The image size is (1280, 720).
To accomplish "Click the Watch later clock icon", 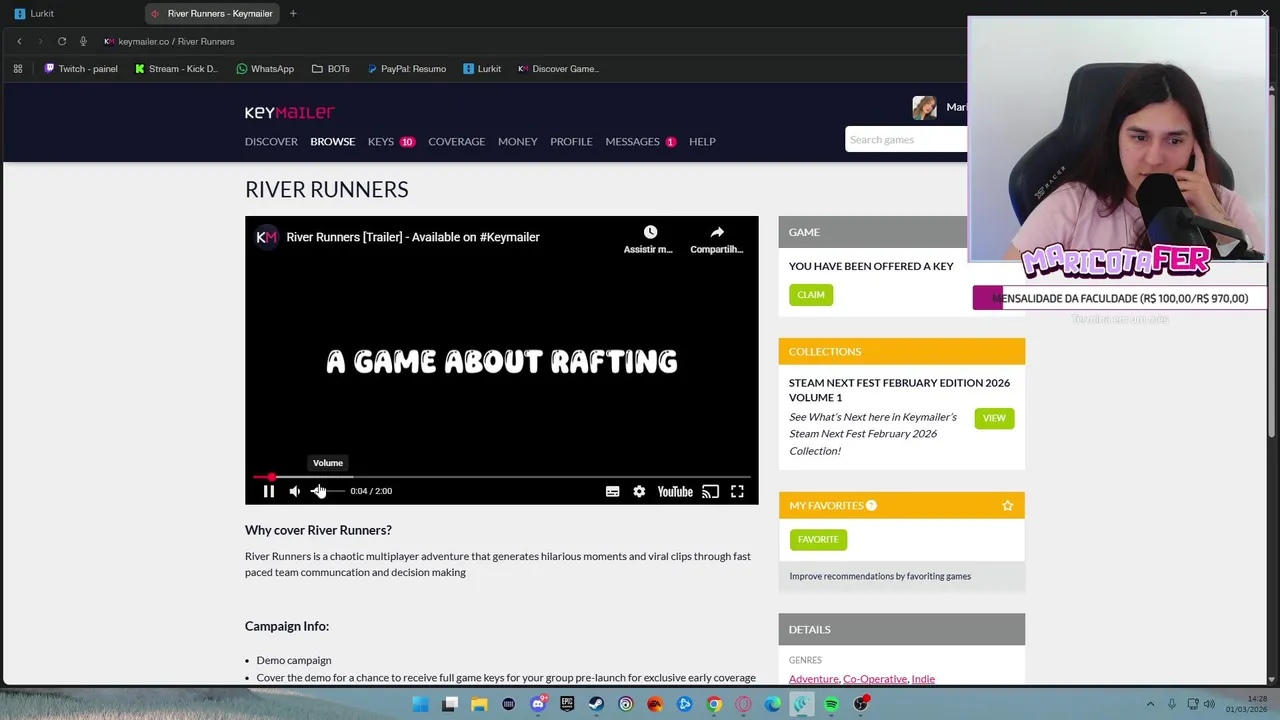I will [649, 232].
